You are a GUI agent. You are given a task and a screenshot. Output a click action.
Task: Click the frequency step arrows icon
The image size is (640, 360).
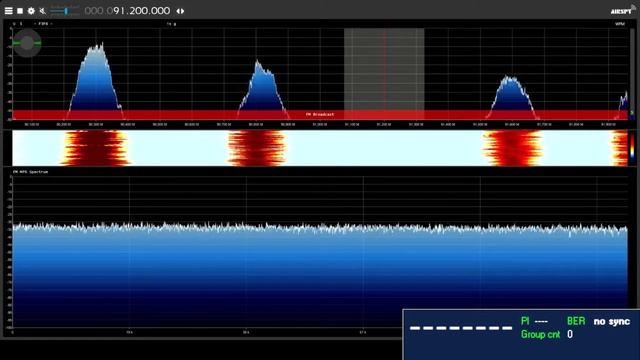point(180,11)
